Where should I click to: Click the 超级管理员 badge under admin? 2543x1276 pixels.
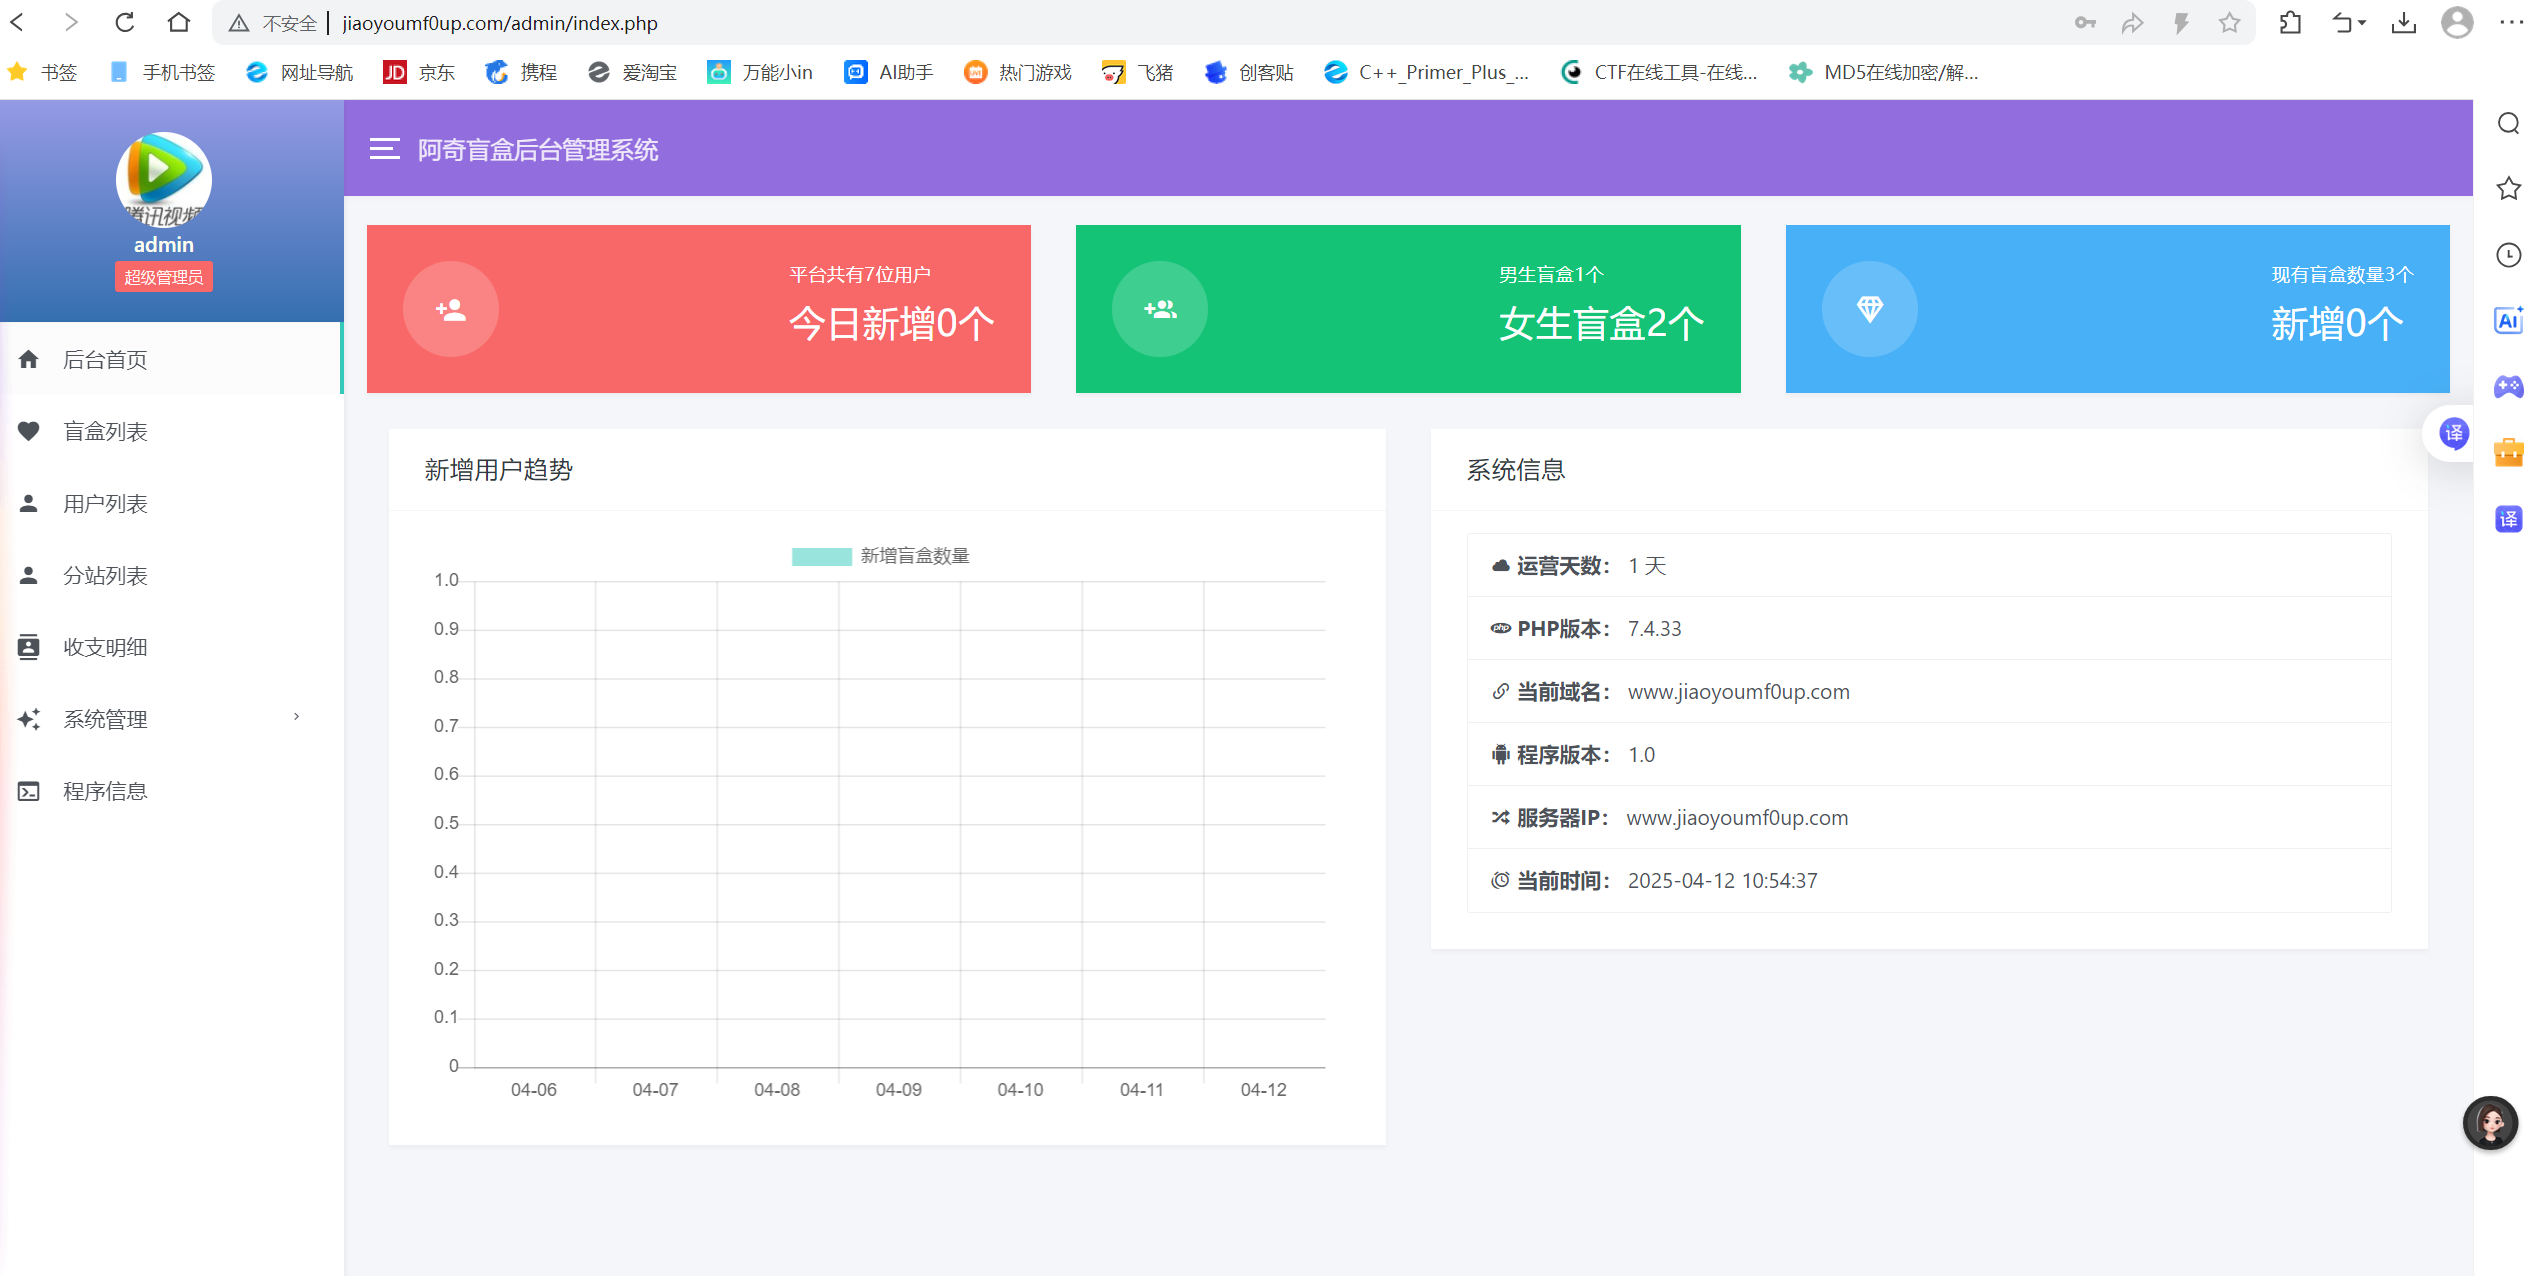(x=163, y=276)
